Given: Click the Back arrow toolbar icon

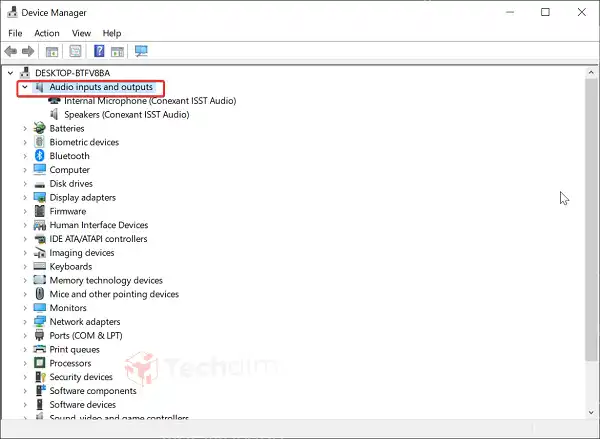Looking at the screenshot, I should [x=11, y=51].
